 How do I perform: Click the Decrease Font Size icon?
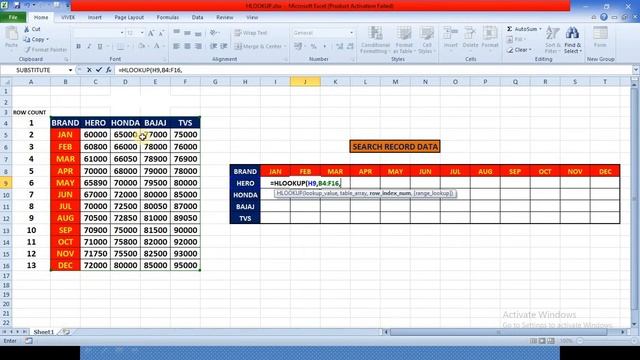(162, 33)
